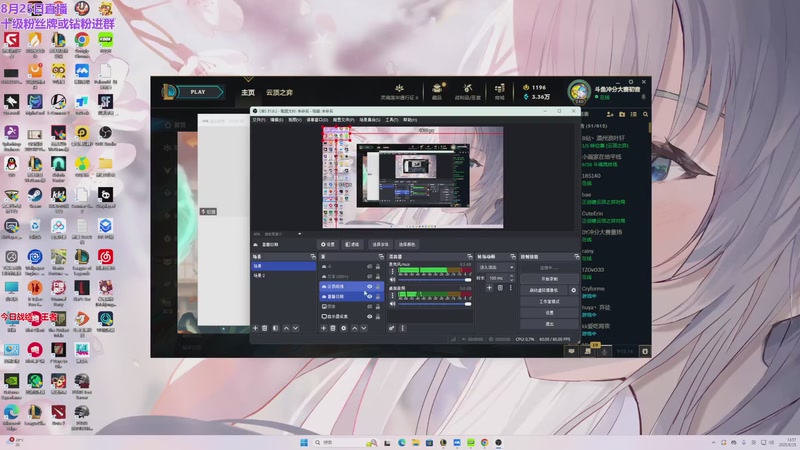This screenshot has height=450, width=800.
Task: Move source down with Sources panel down arrow
Action: [x=364, y=328]
